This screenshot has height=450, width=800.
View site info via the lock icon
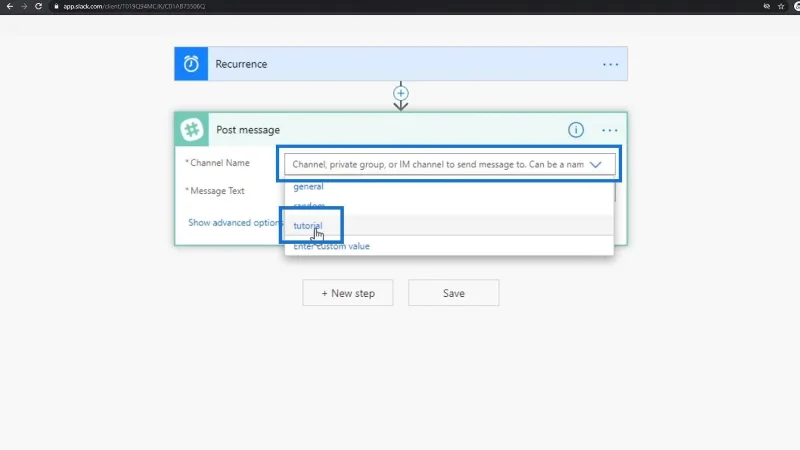56,6
